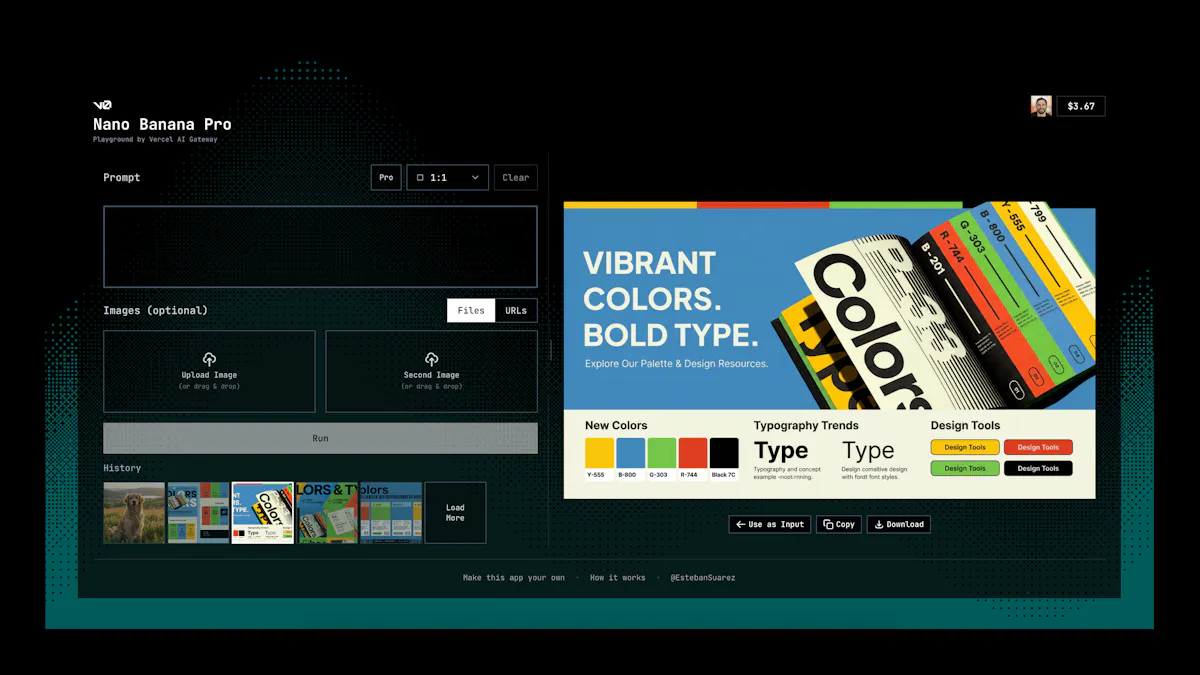The width and height of the screenshot is (1200, 675).
Task: Click the 'Images (optional)' label
Action: [155, 311]
